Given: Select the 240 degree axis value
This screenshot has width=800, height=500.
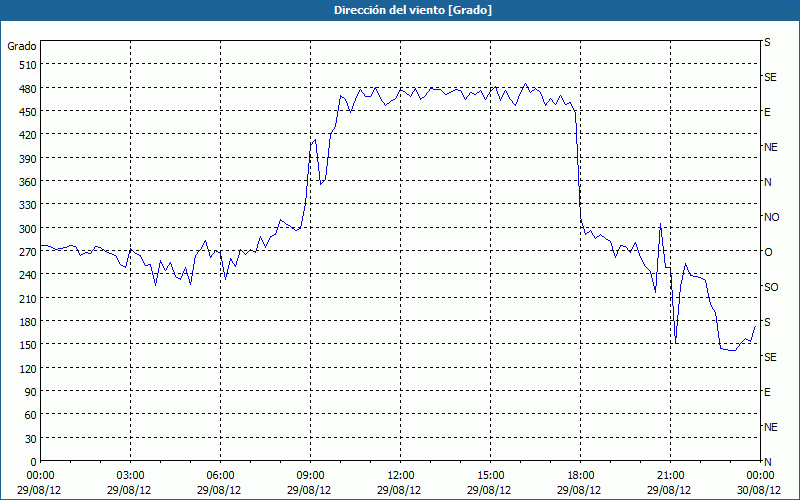Looking at the screenshot, I should [29, 275].
